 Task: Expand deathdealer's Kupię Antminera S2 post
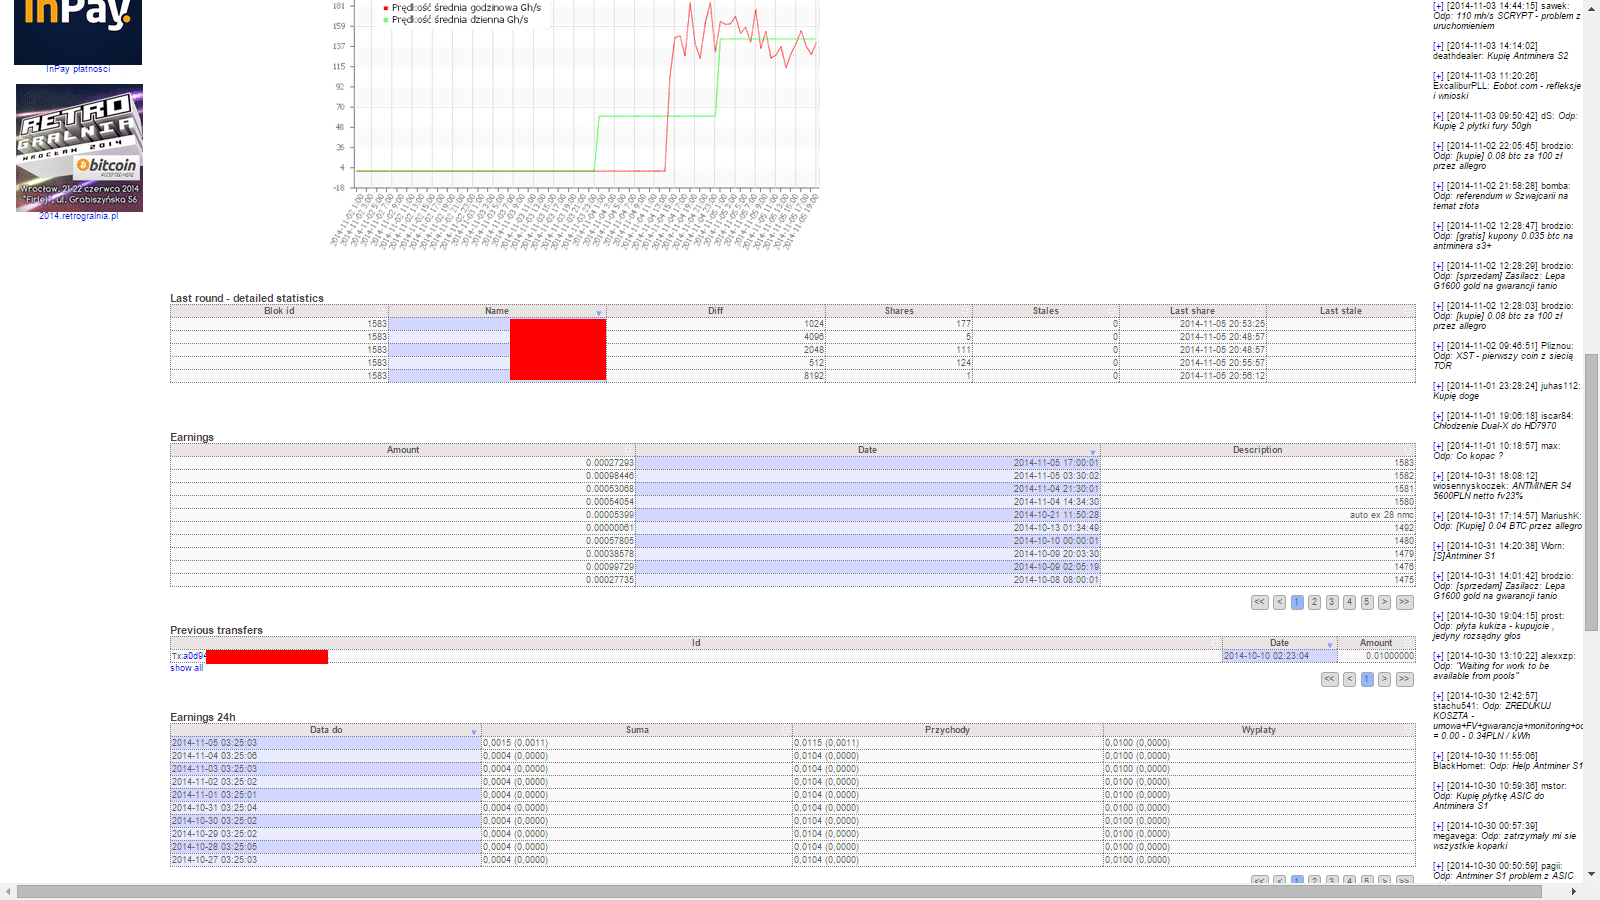tap(1438, 46)
